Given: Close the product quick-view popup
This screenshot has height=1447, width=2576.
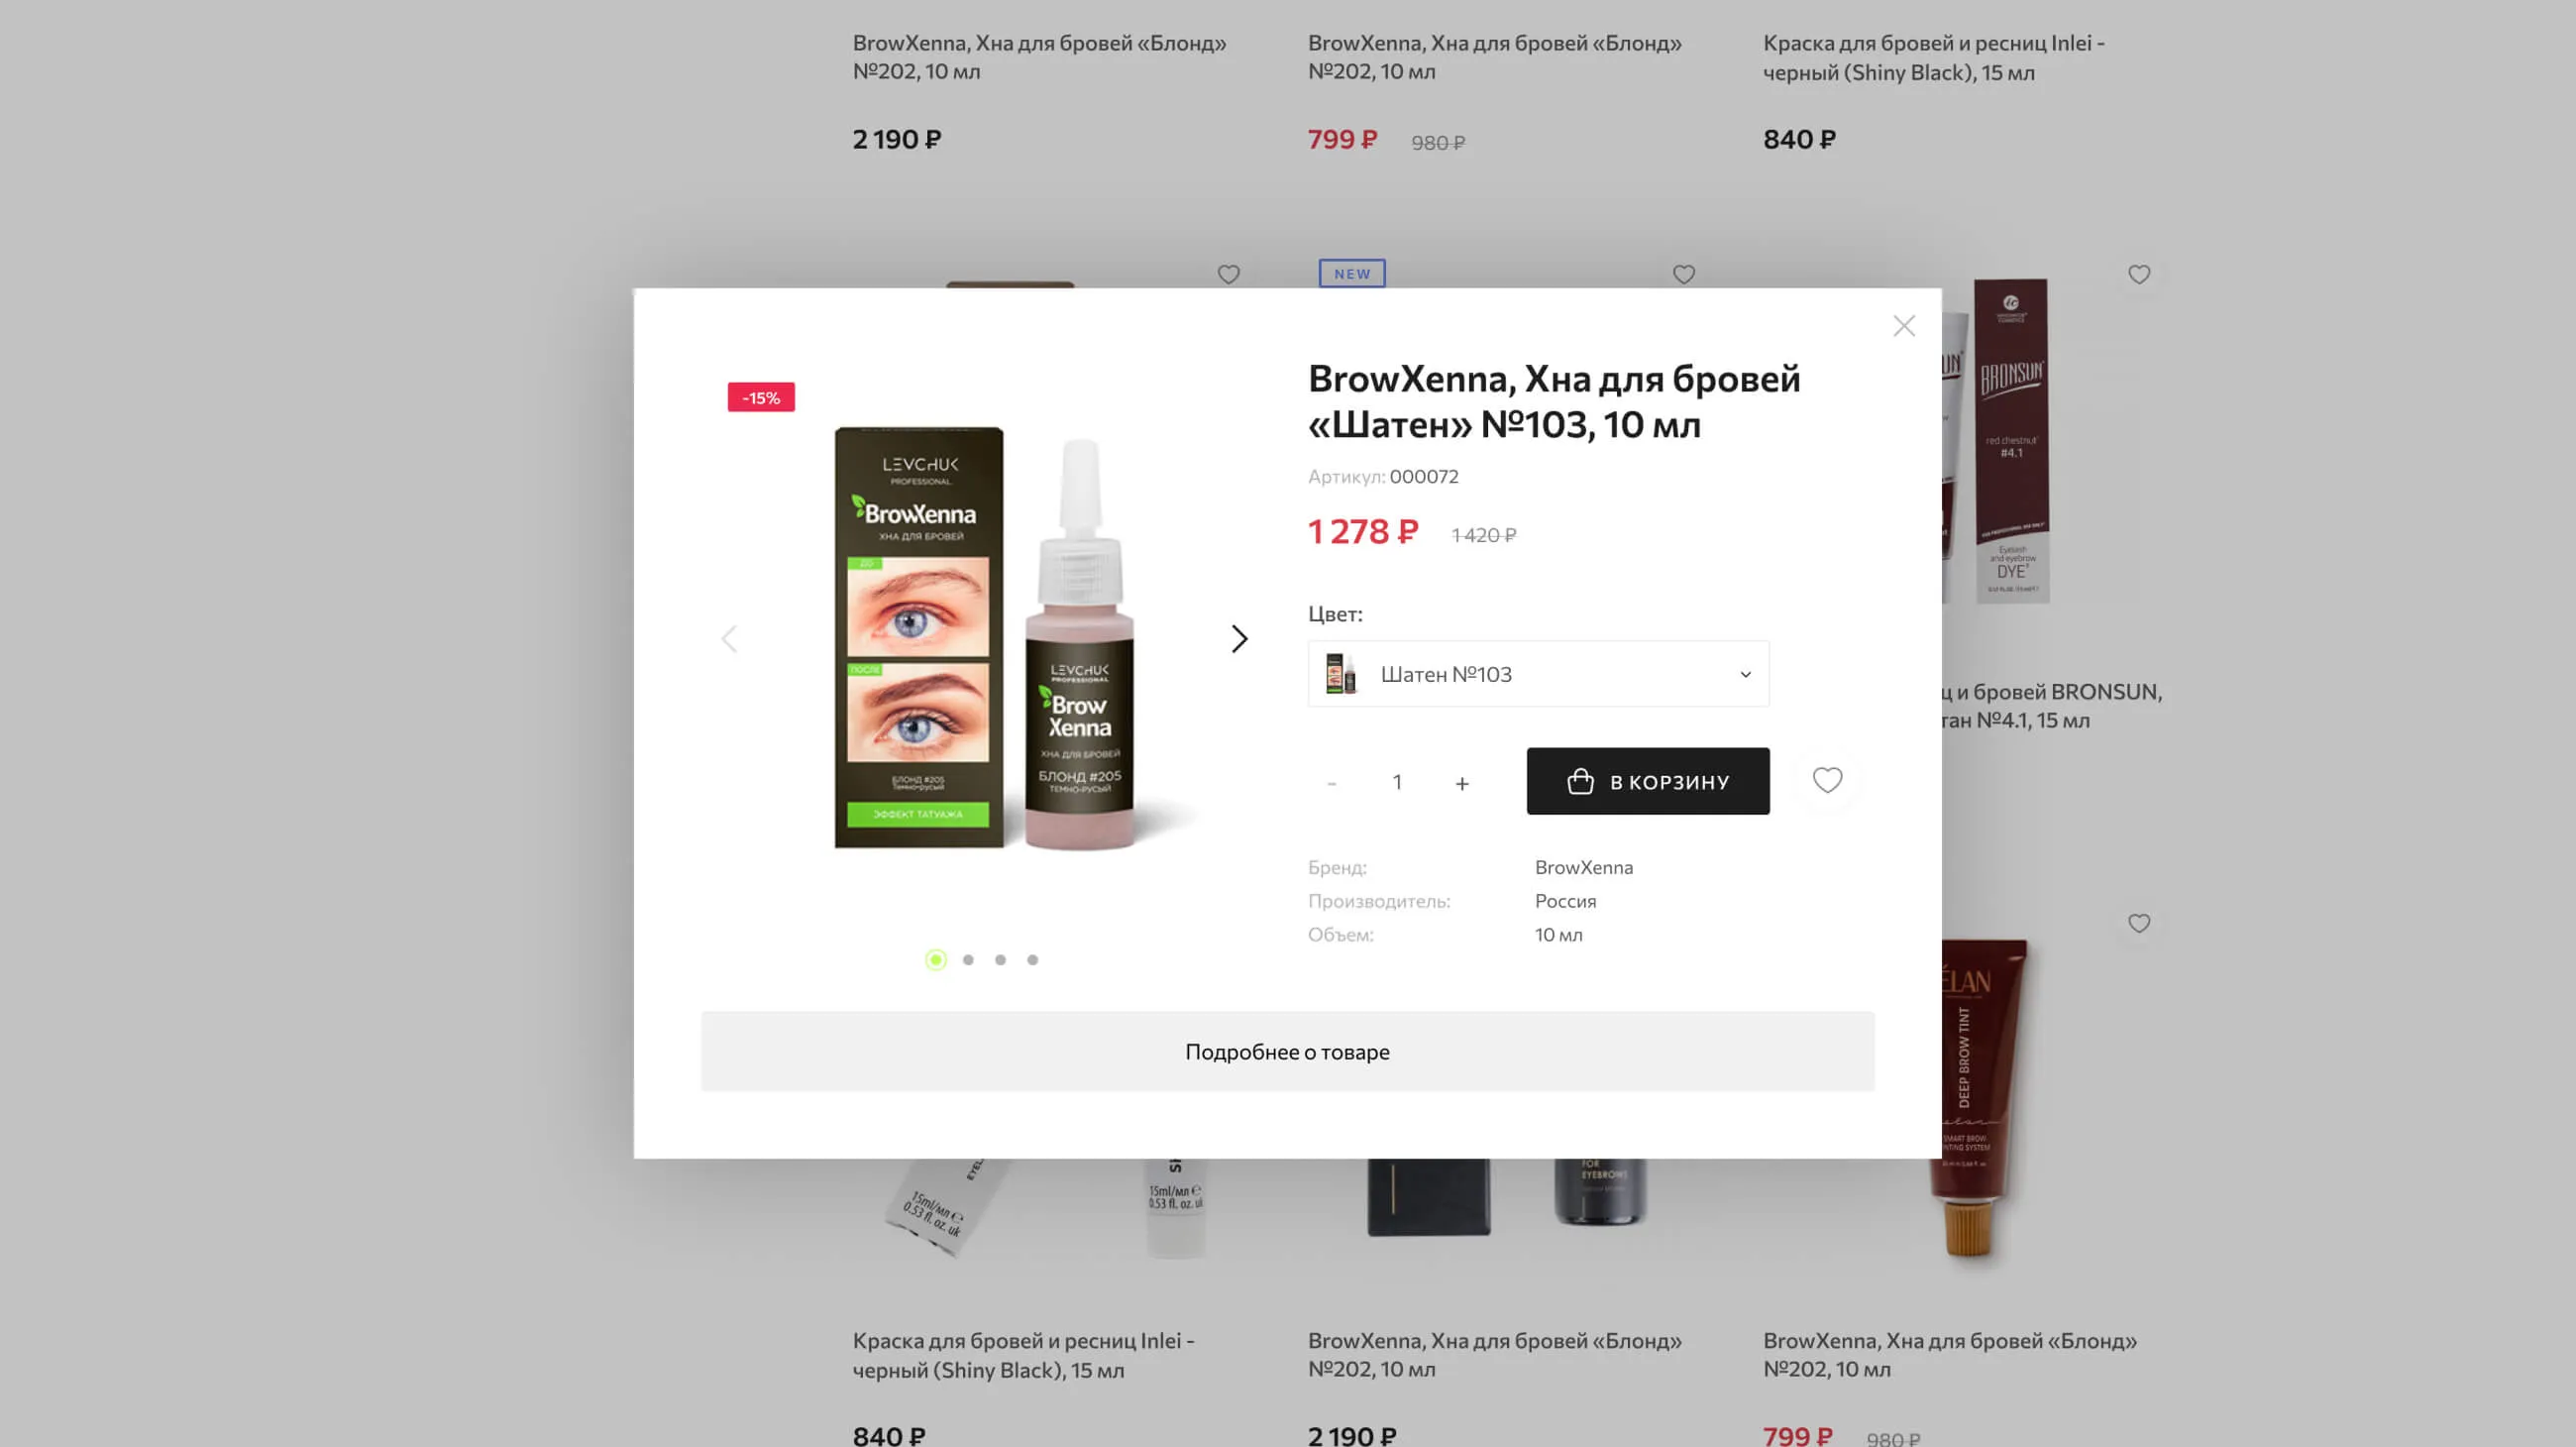Looking at the screenshot, I should tap(1903, 326).
